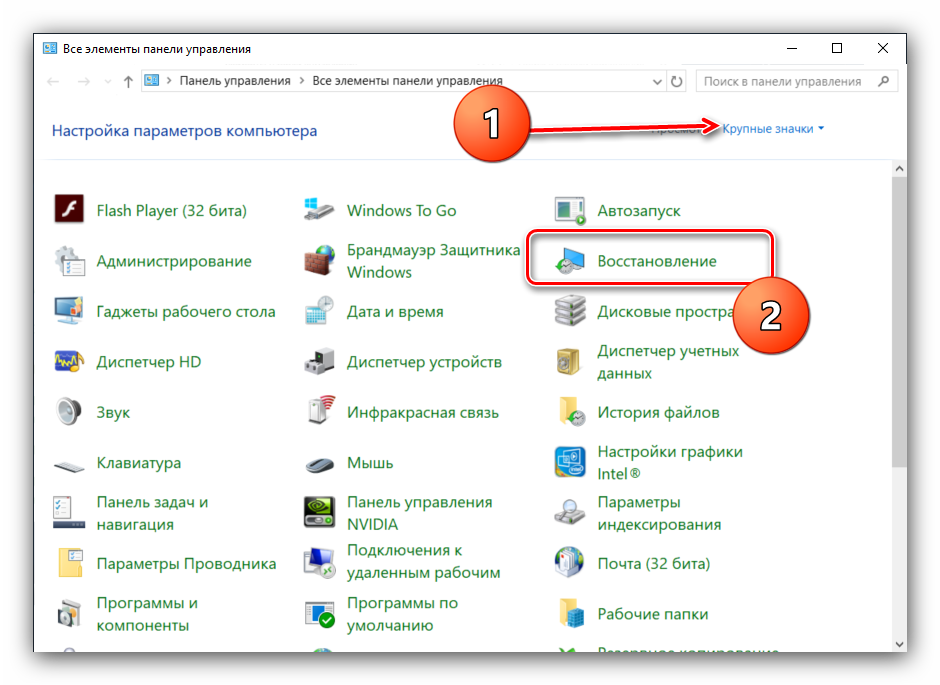Open the Параметры индексирования magnifier icon

[x=570, y=512]
